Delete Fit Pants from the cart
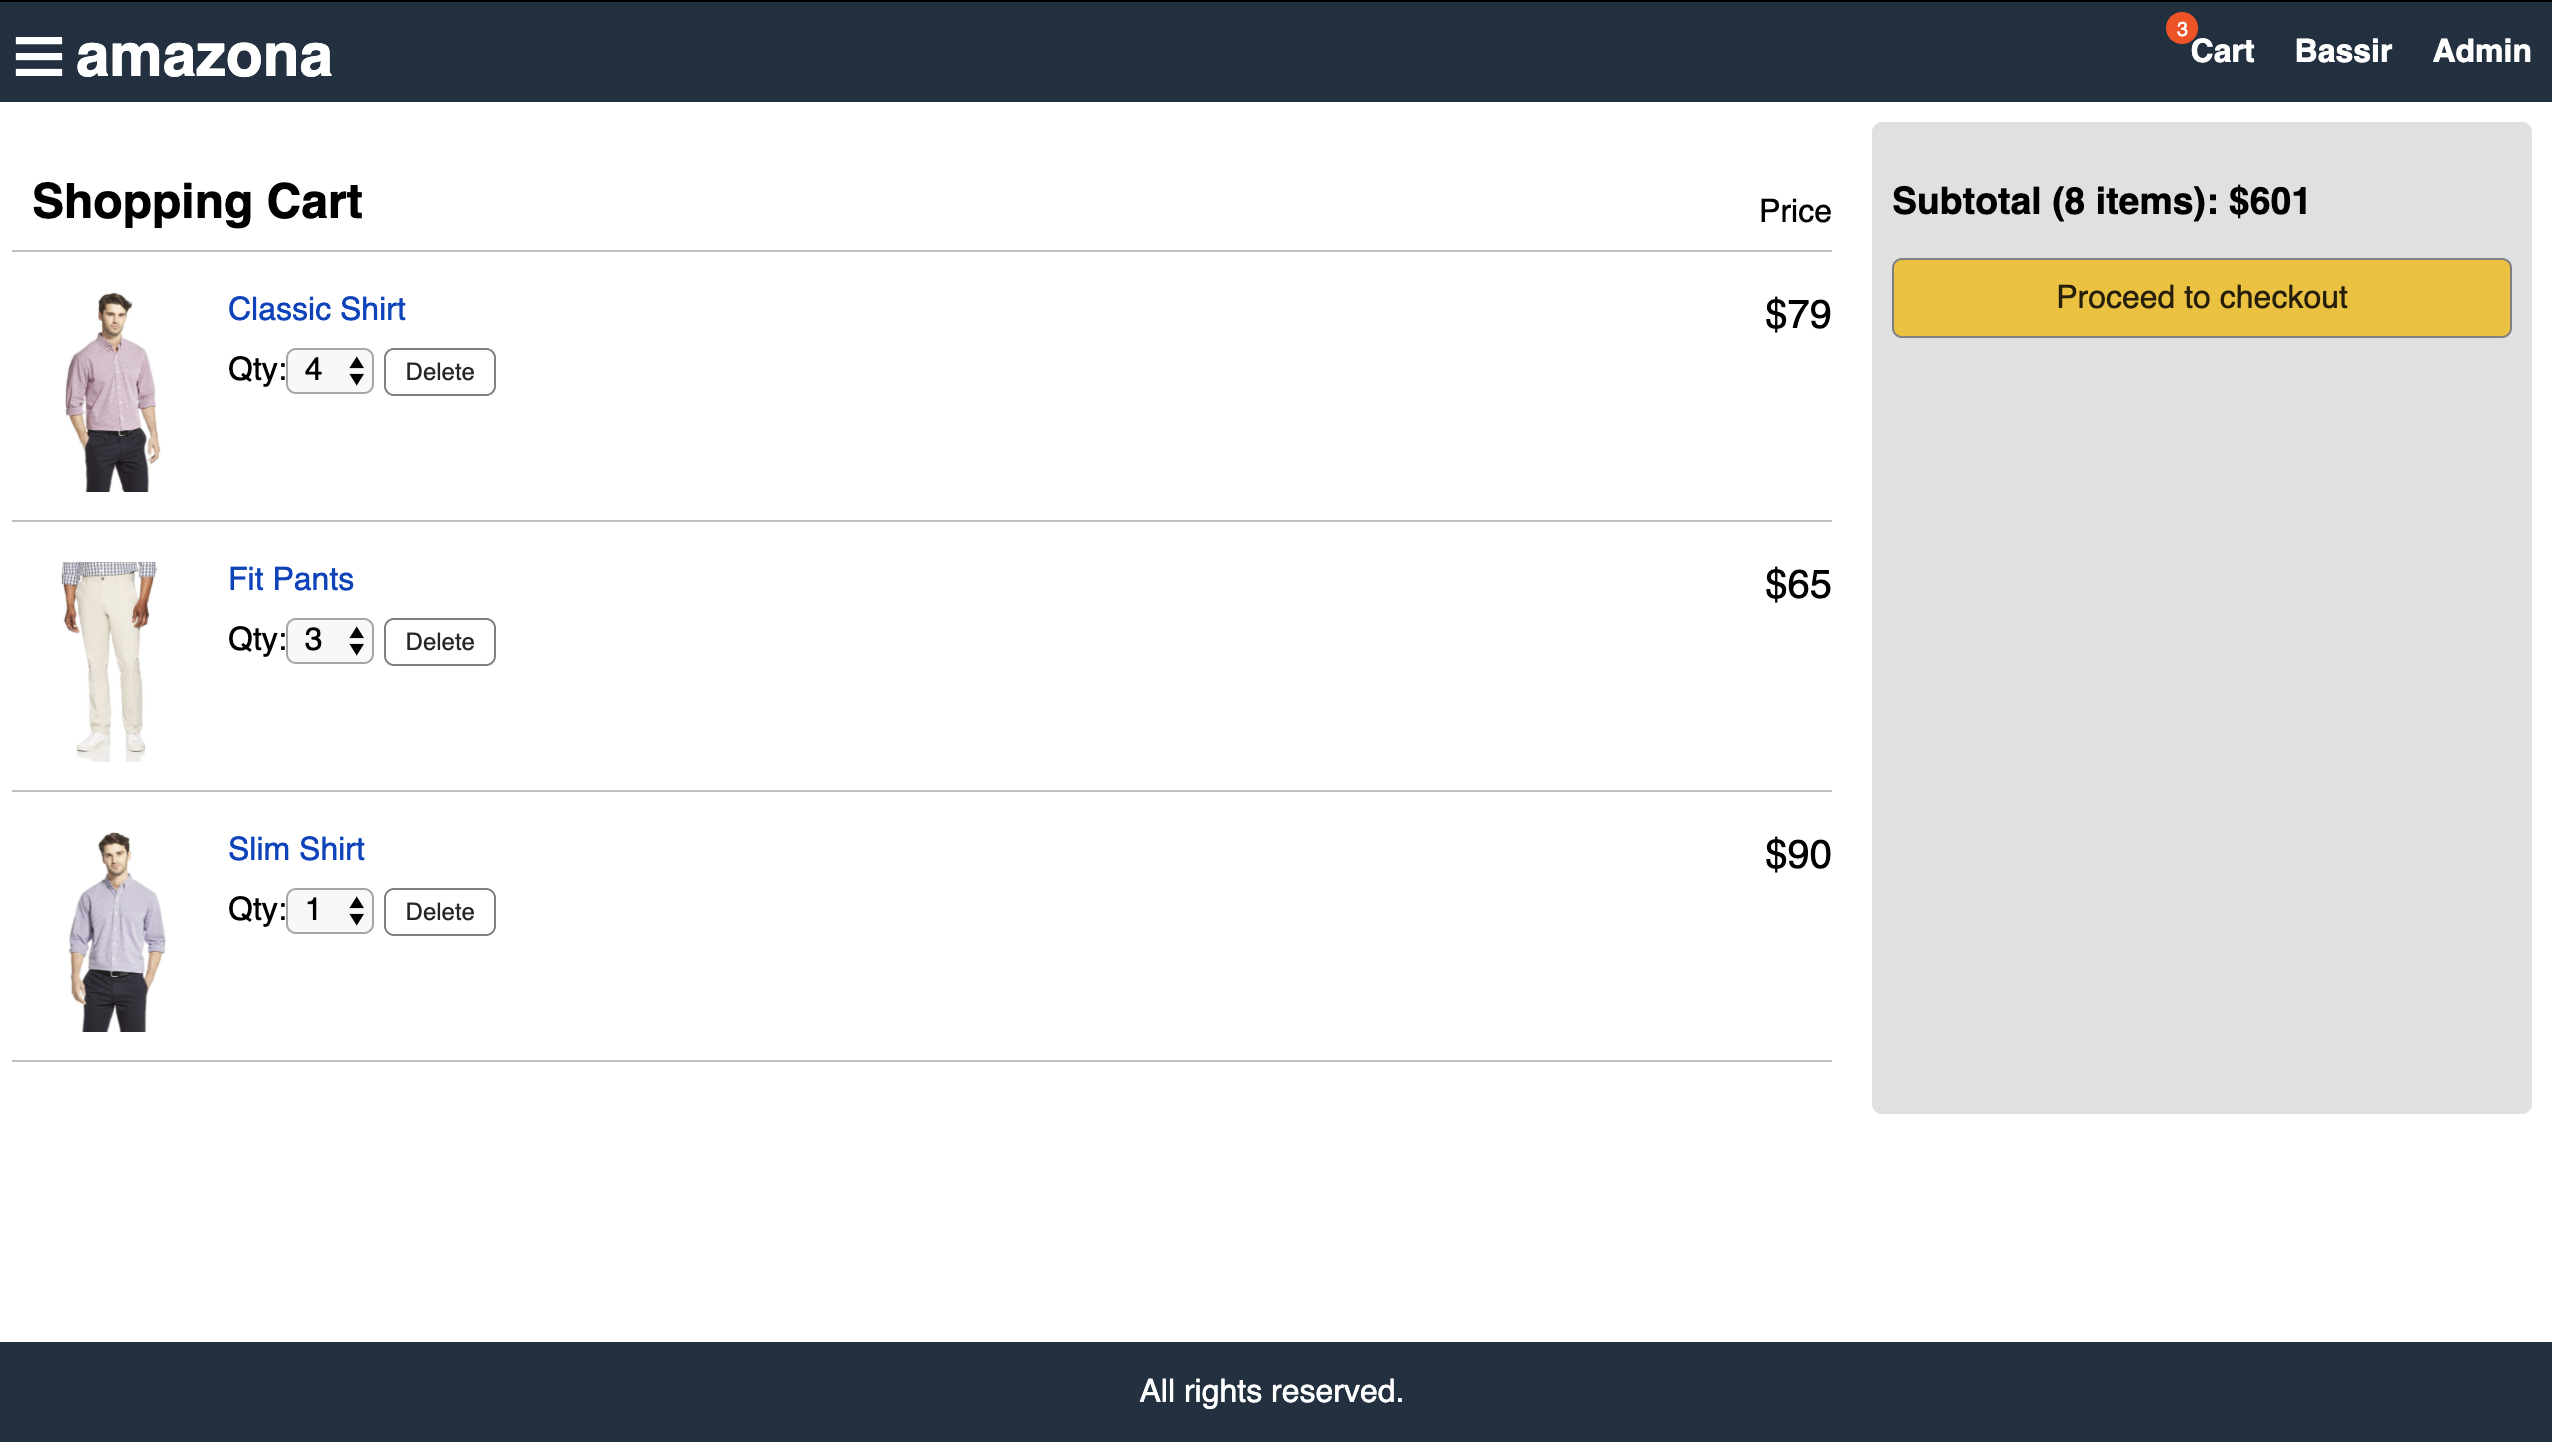Viewport: 2552px width, 1442px height. [x=440, y=642]
